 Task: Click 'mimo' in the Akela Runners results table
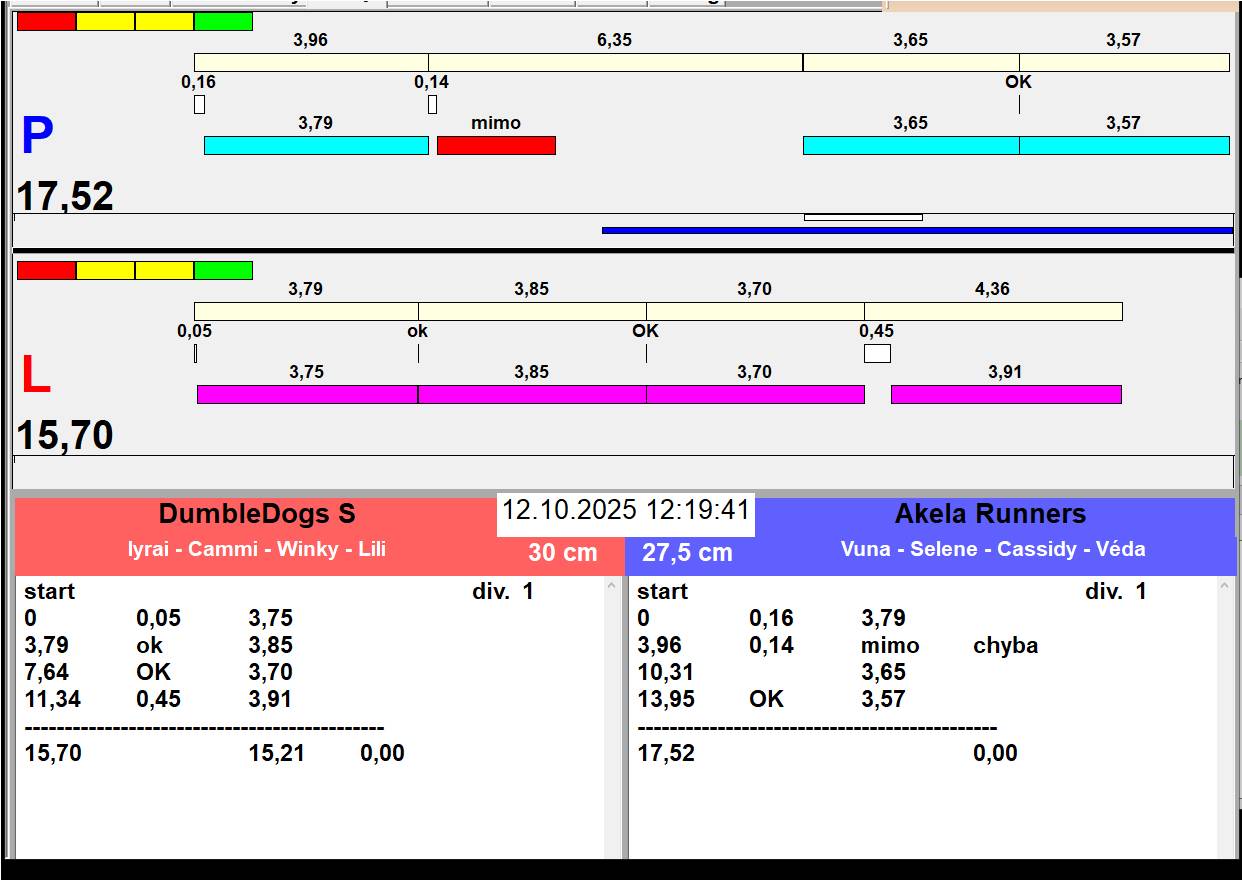(x=890, y=646)
